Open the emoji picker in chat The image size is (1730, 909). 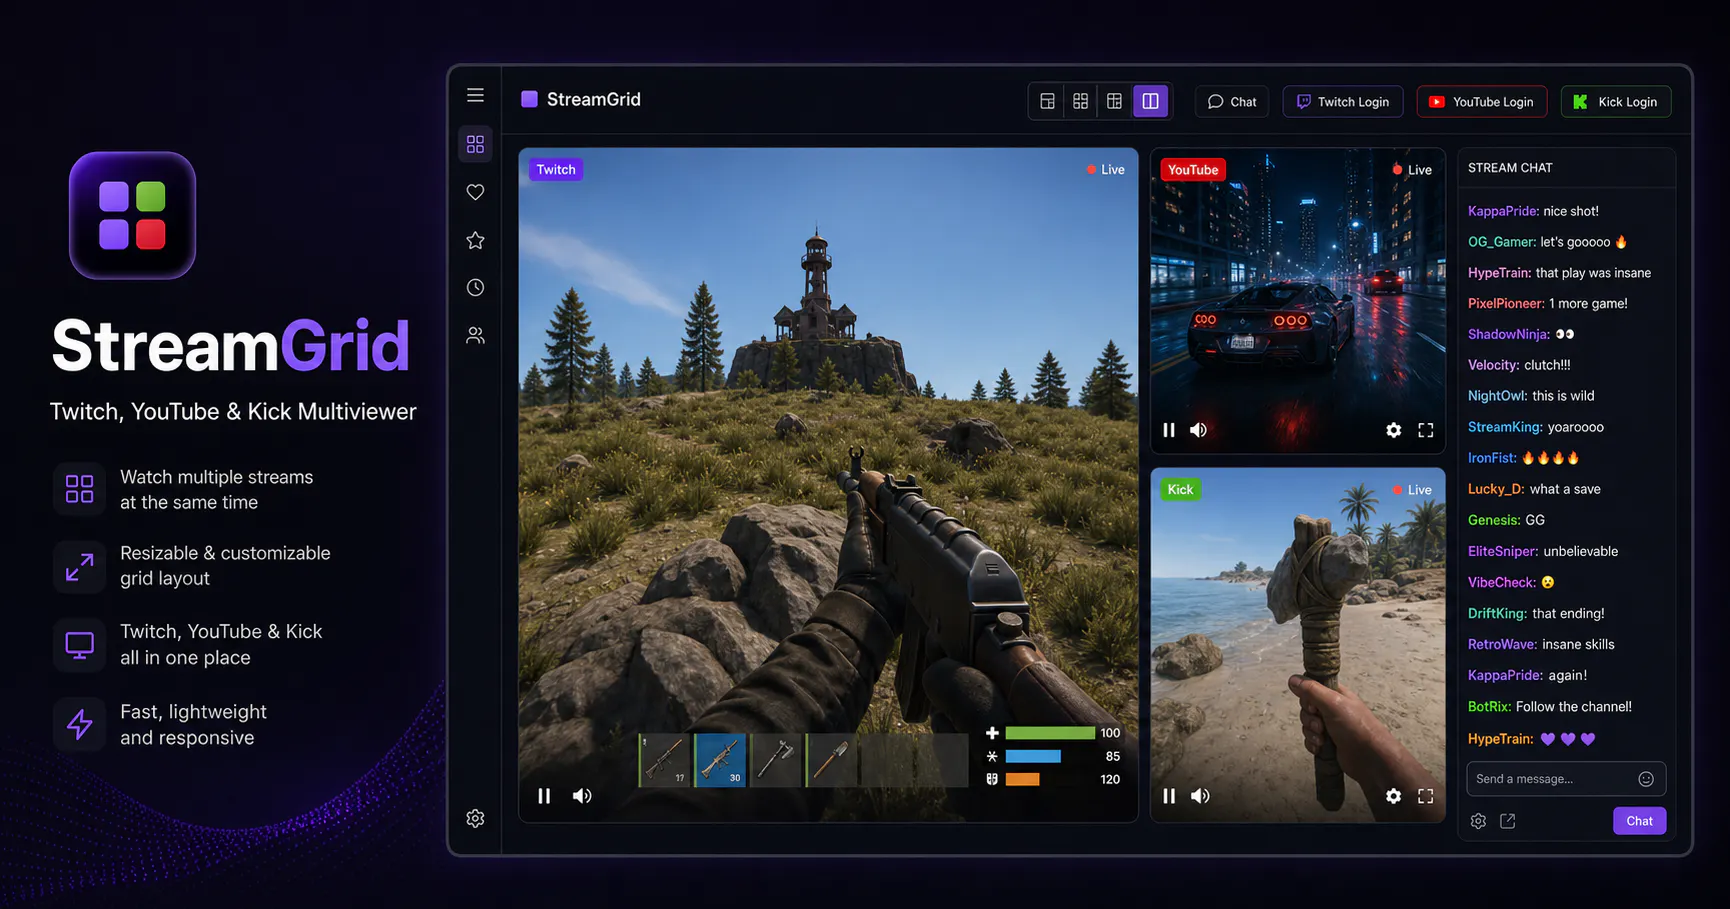tap(1646, 779)
